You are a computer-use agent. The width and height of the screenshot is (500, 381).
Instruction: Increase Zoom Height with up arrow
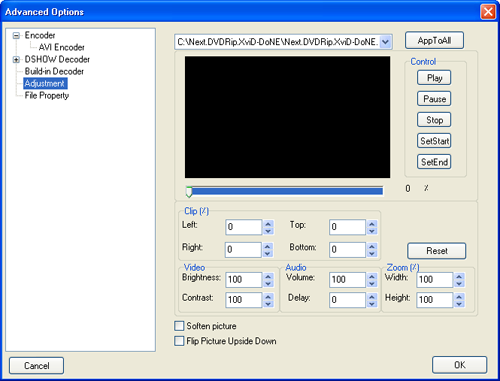pos(459,296)
